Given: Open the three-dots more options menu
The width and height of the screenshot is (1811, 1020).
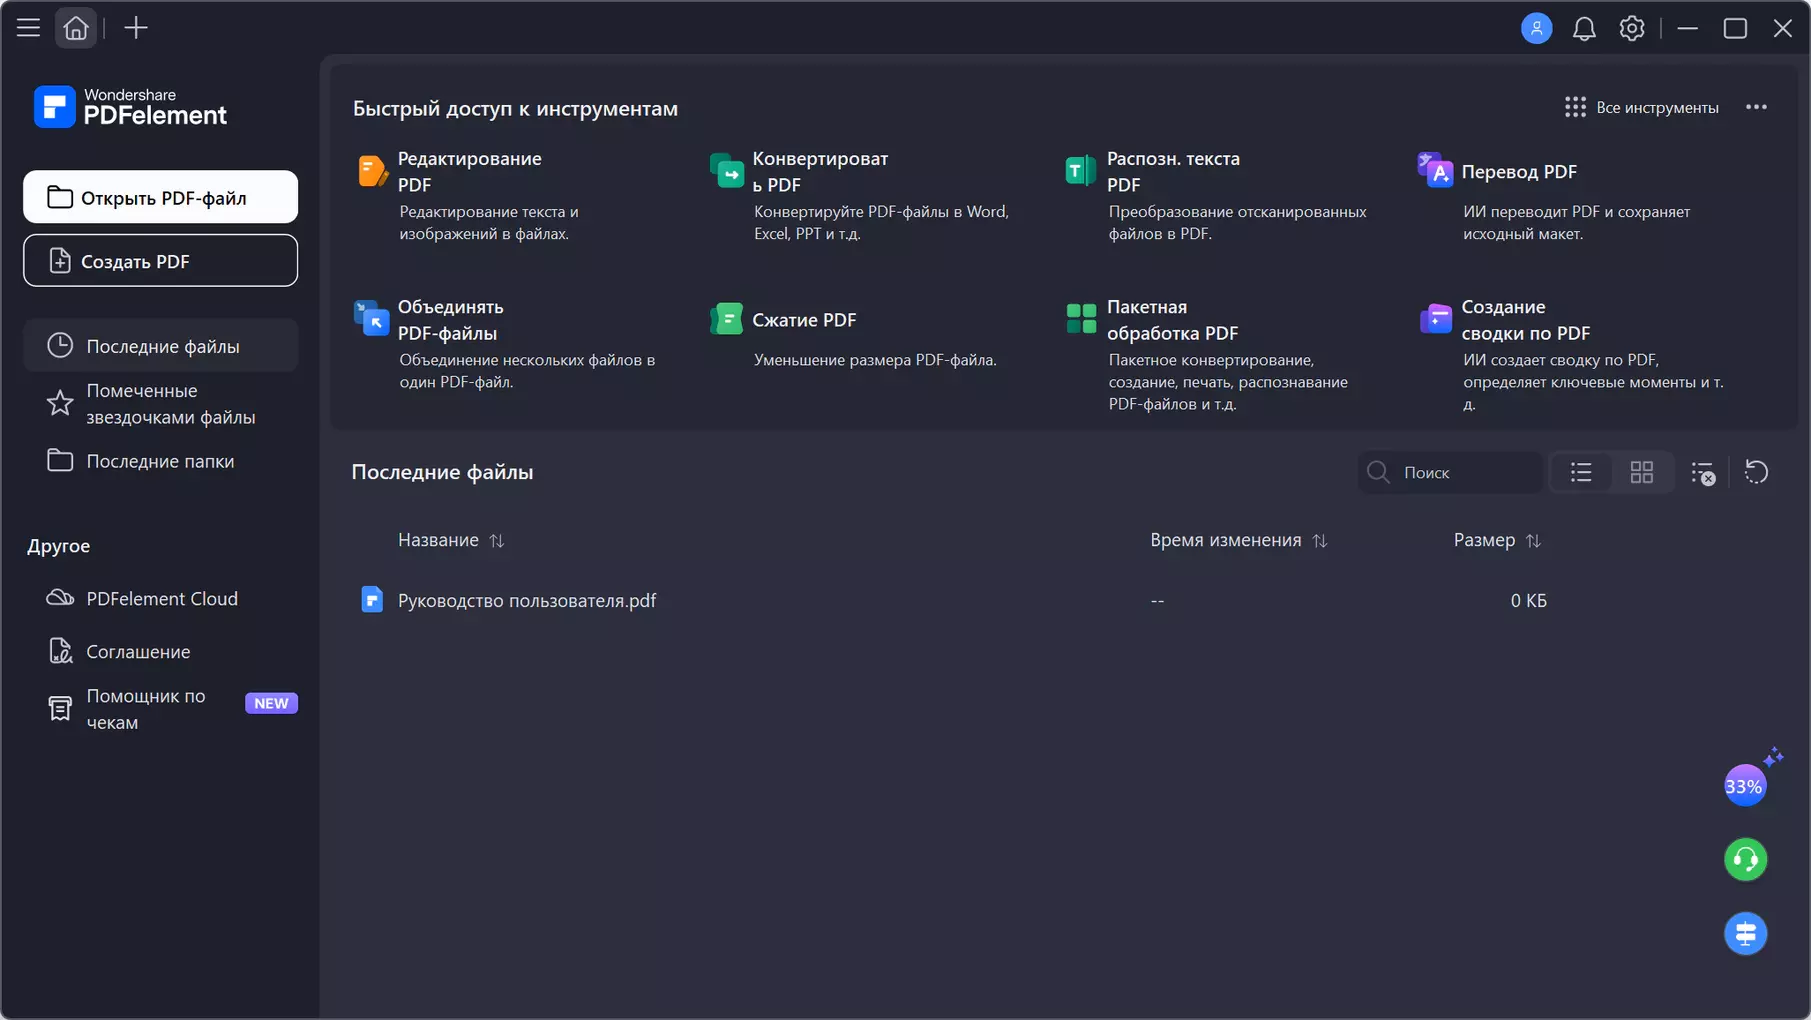Looking at the screenshot, I should tap(1756, 107).
